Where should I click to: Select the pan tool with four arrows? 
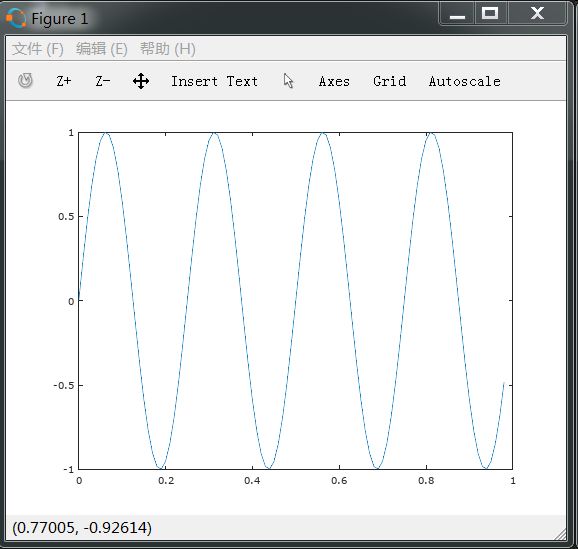pos(141,81)
